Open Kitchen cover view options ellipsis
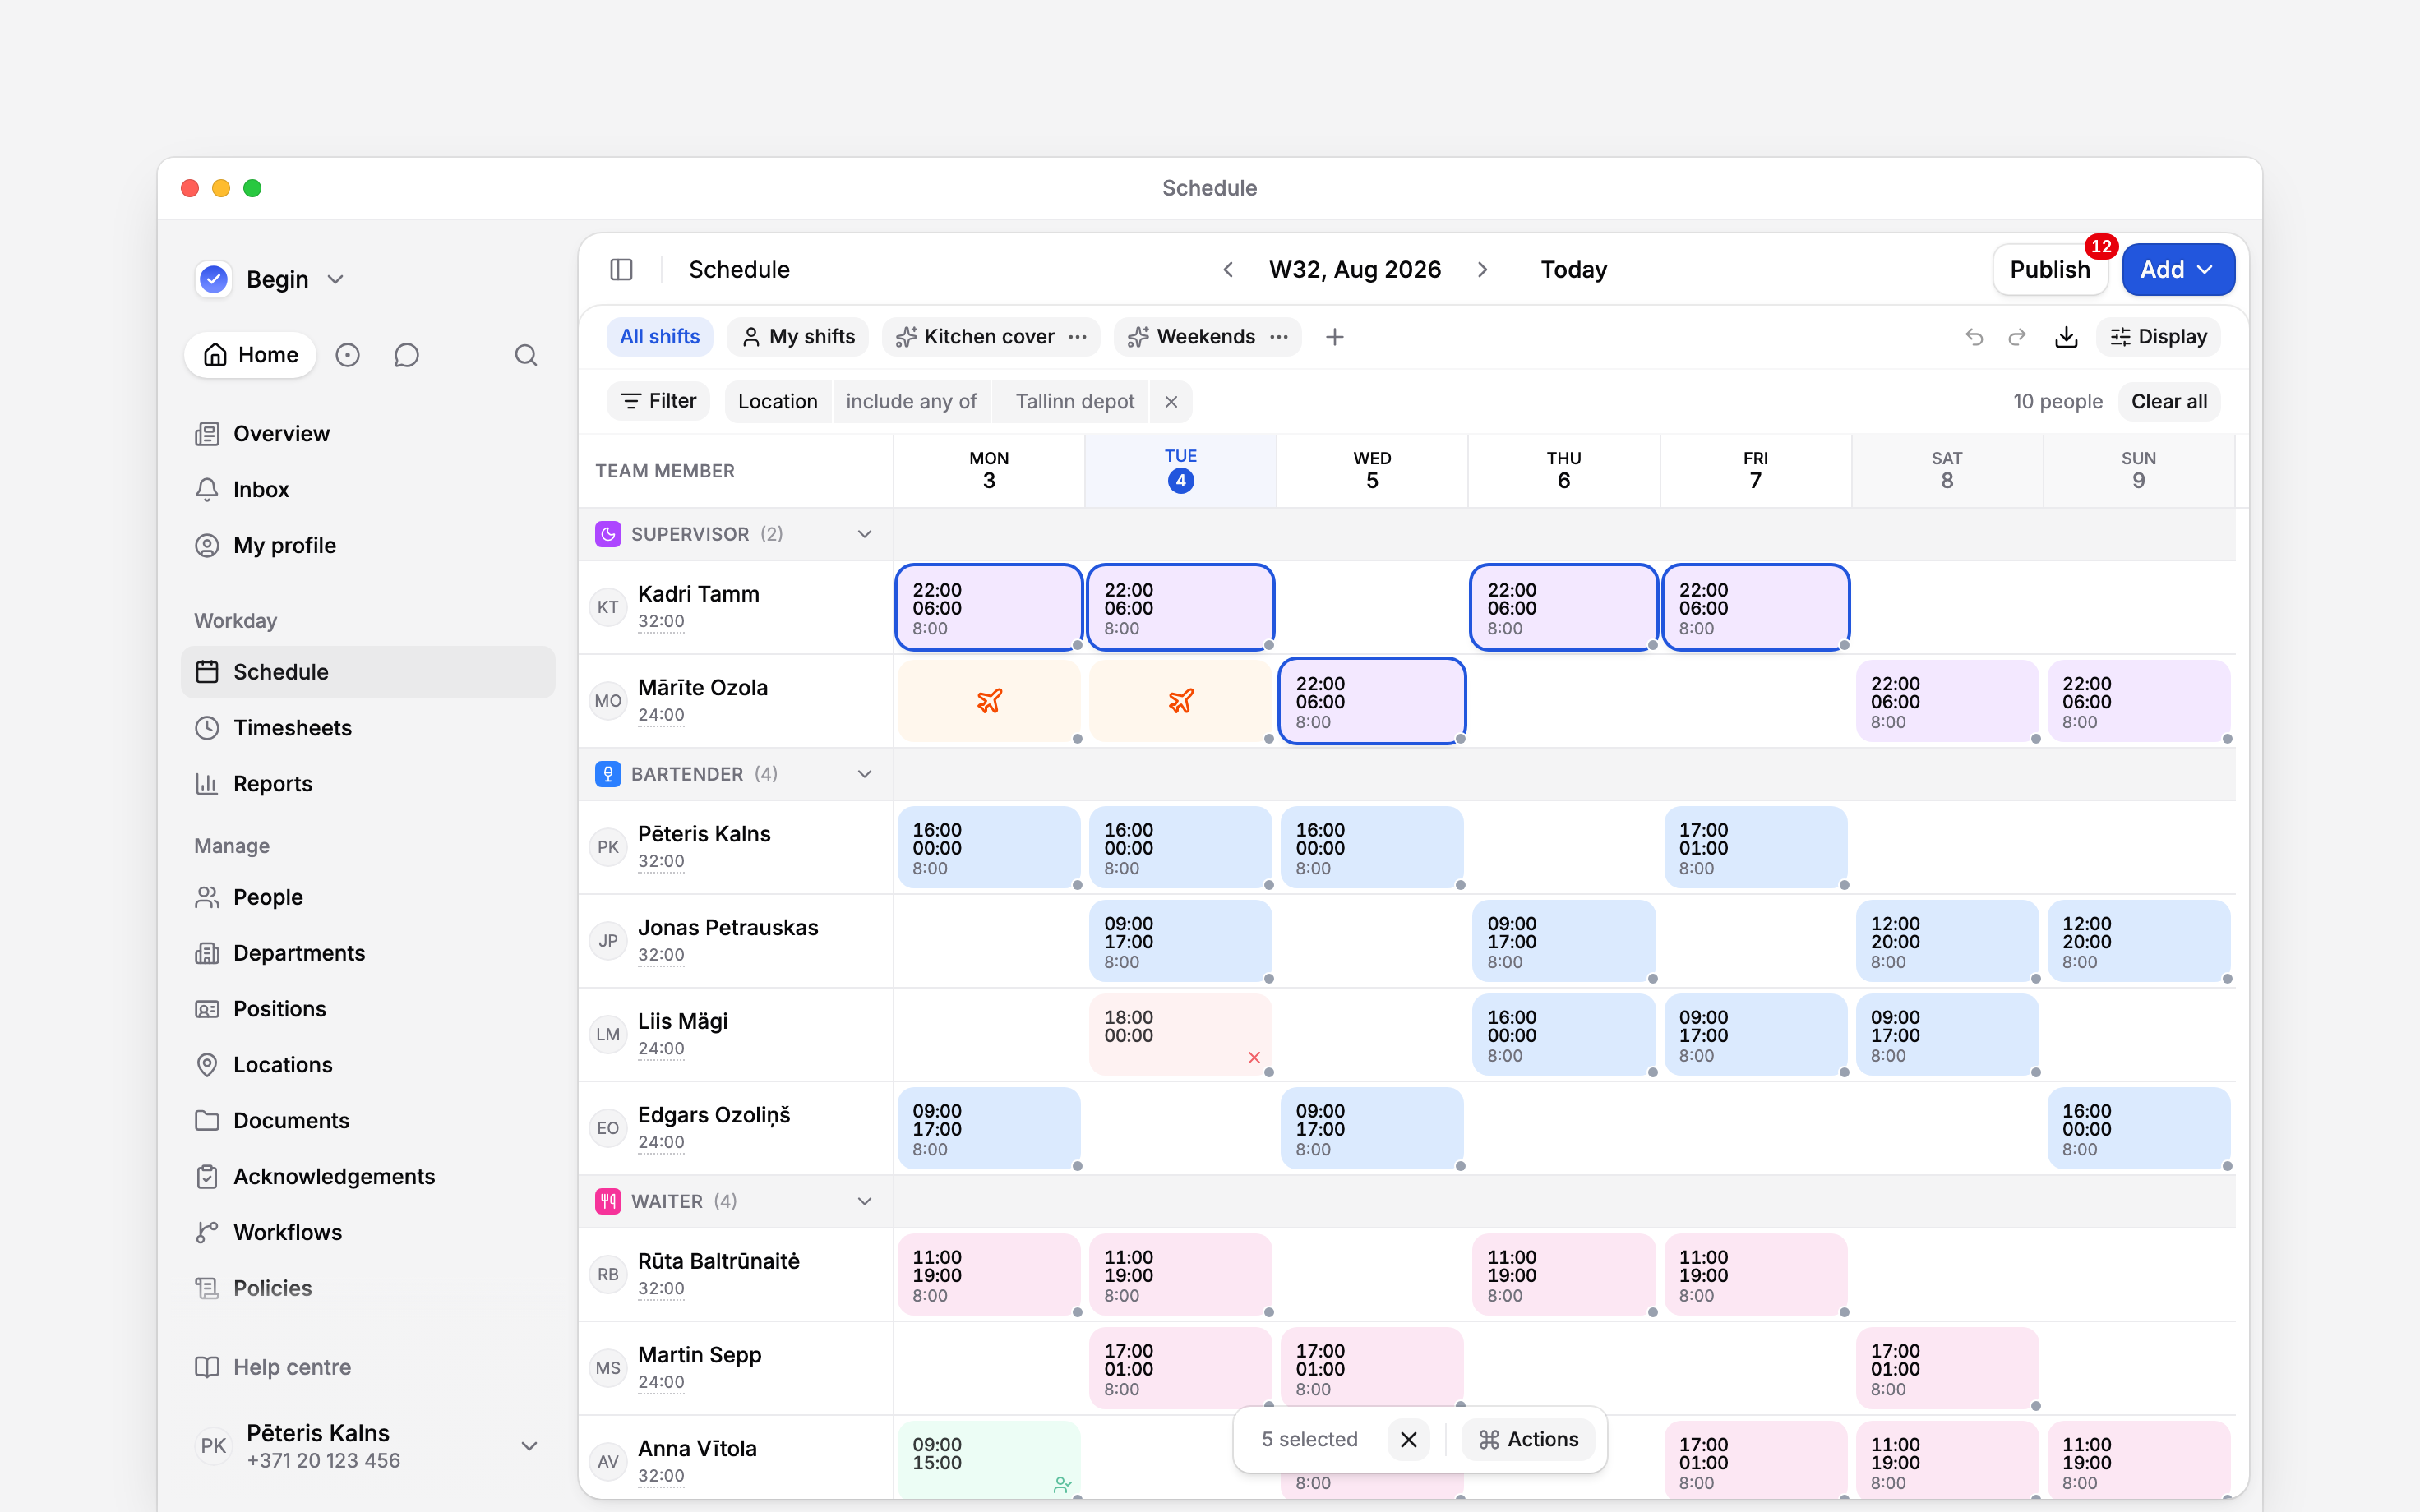Screen dimensions: 2420x1512 tap(1077, 337)
